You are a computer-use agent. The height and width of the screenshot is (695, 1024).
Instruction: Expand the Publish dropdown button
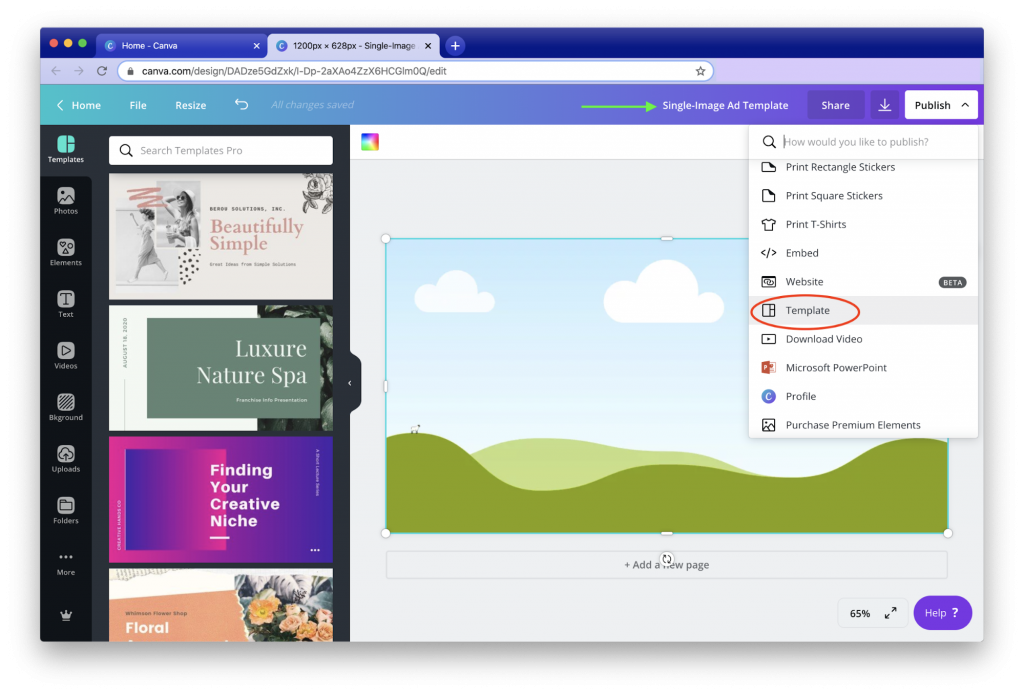940,105
